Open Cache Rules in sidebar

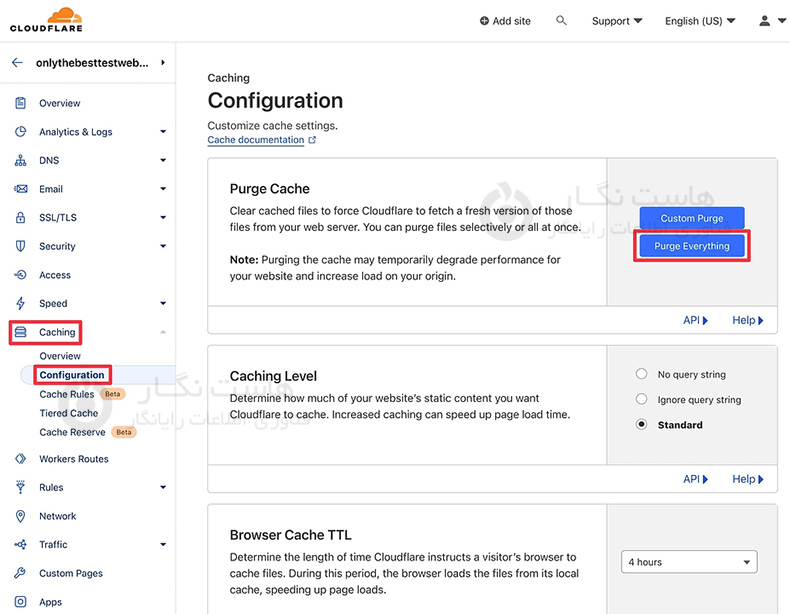click(67, 394)
